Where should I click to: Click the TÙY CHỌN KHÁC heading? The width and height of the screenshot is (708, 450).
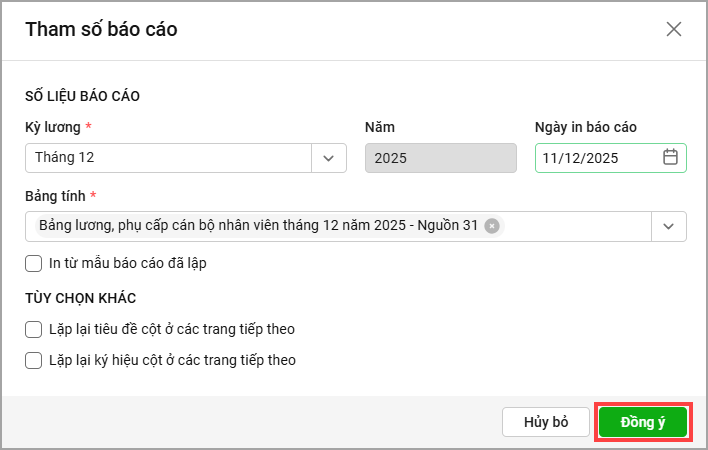click(x=80, y=298)
